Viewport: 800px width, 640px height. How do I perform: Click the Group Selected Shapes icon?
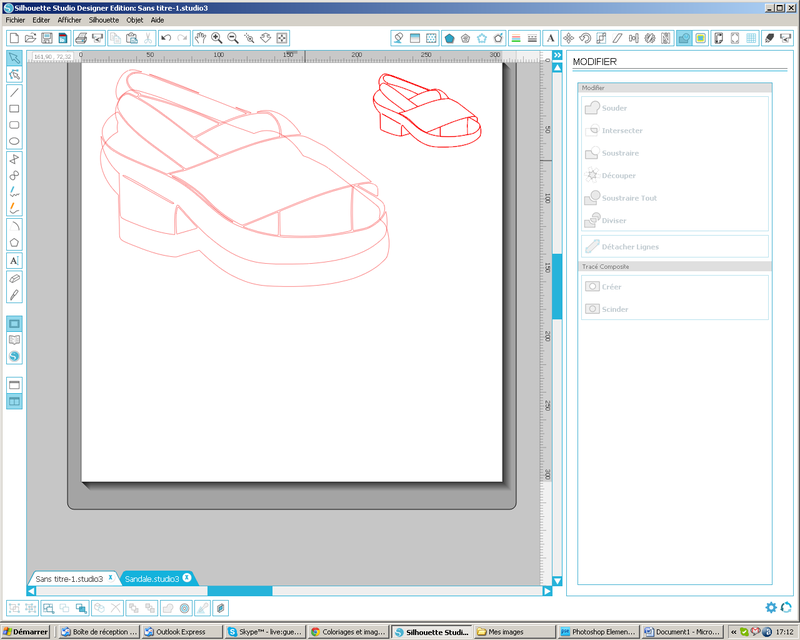point(14,608)
